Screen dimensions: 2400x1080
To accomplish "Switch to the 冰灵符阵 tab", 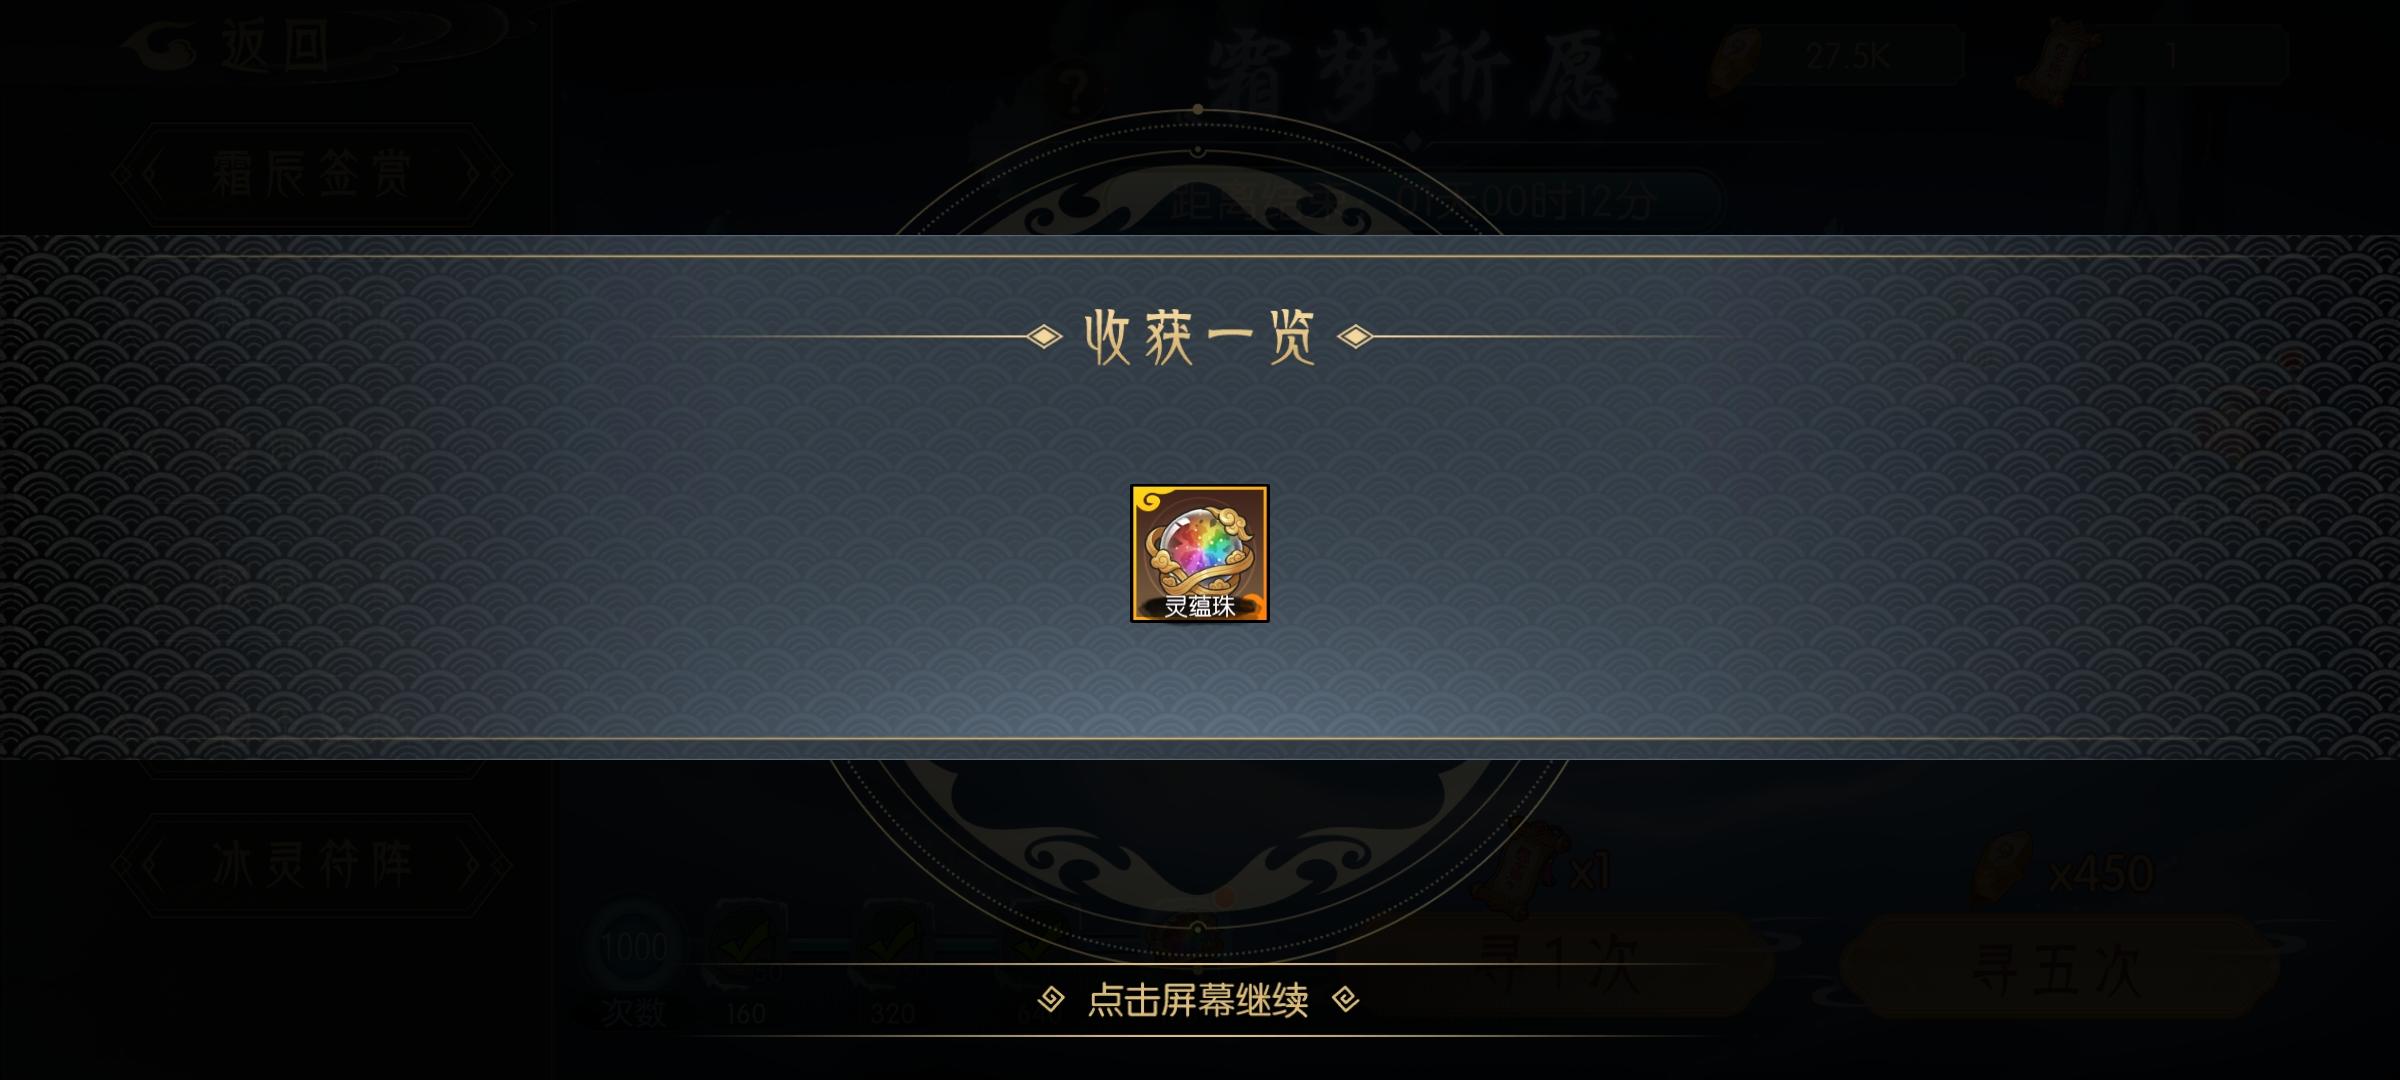I will (312, 866).
